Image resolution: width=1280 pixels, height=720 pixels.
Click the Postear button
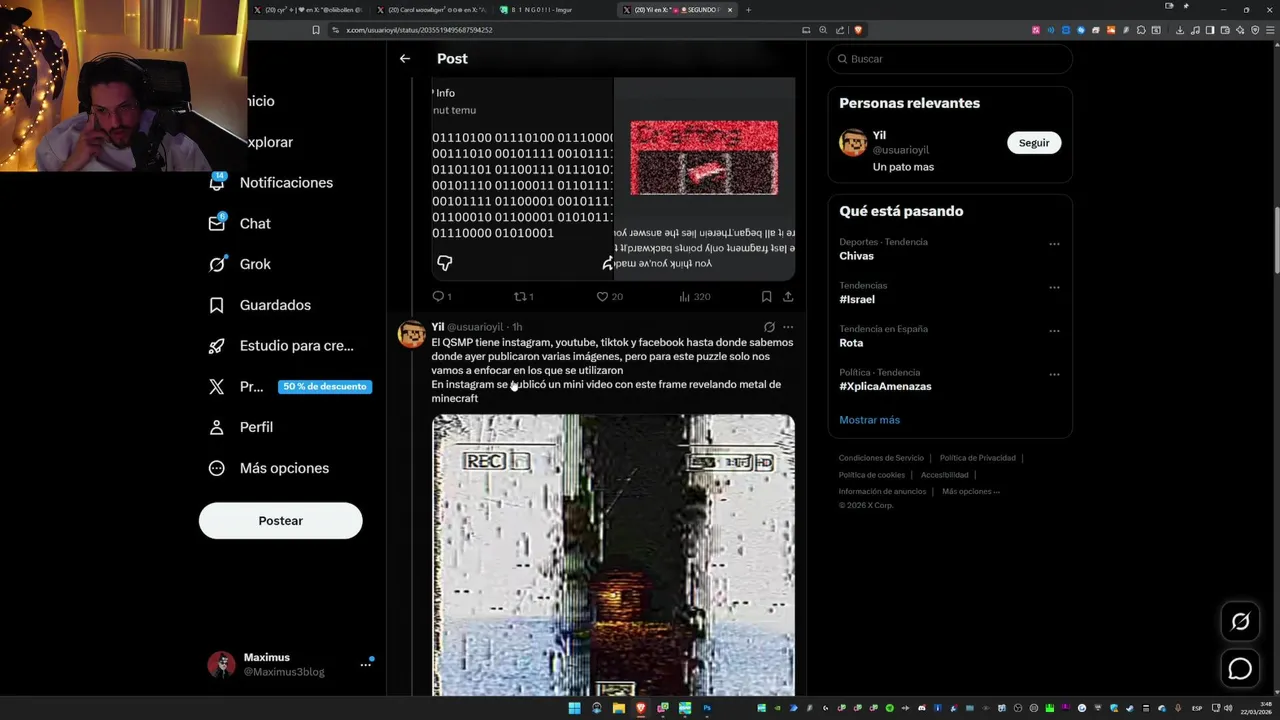coord(281,521)
